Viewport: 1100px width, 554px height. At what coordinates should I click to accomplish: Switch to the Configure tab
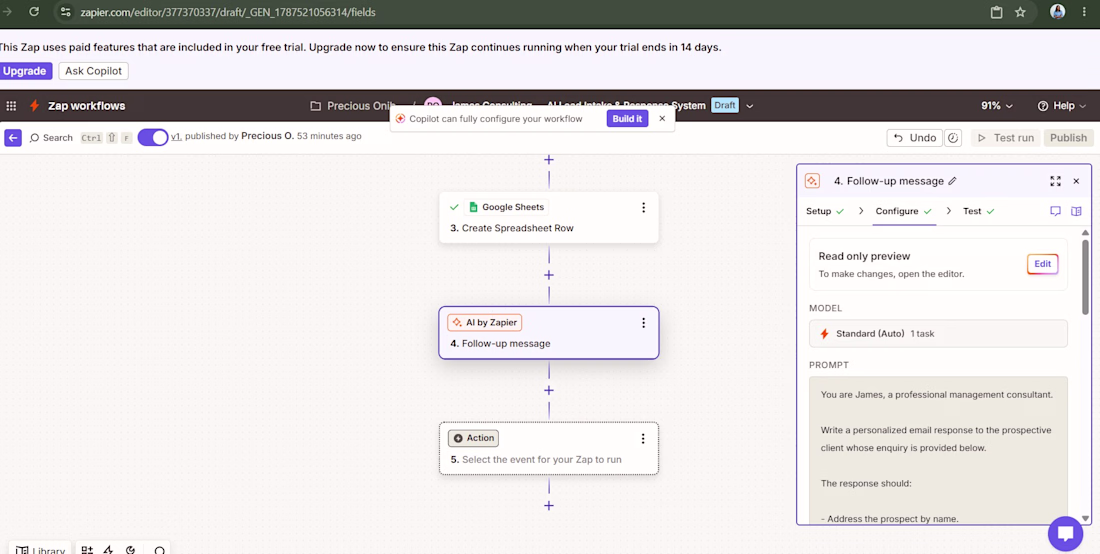point(904,211)
